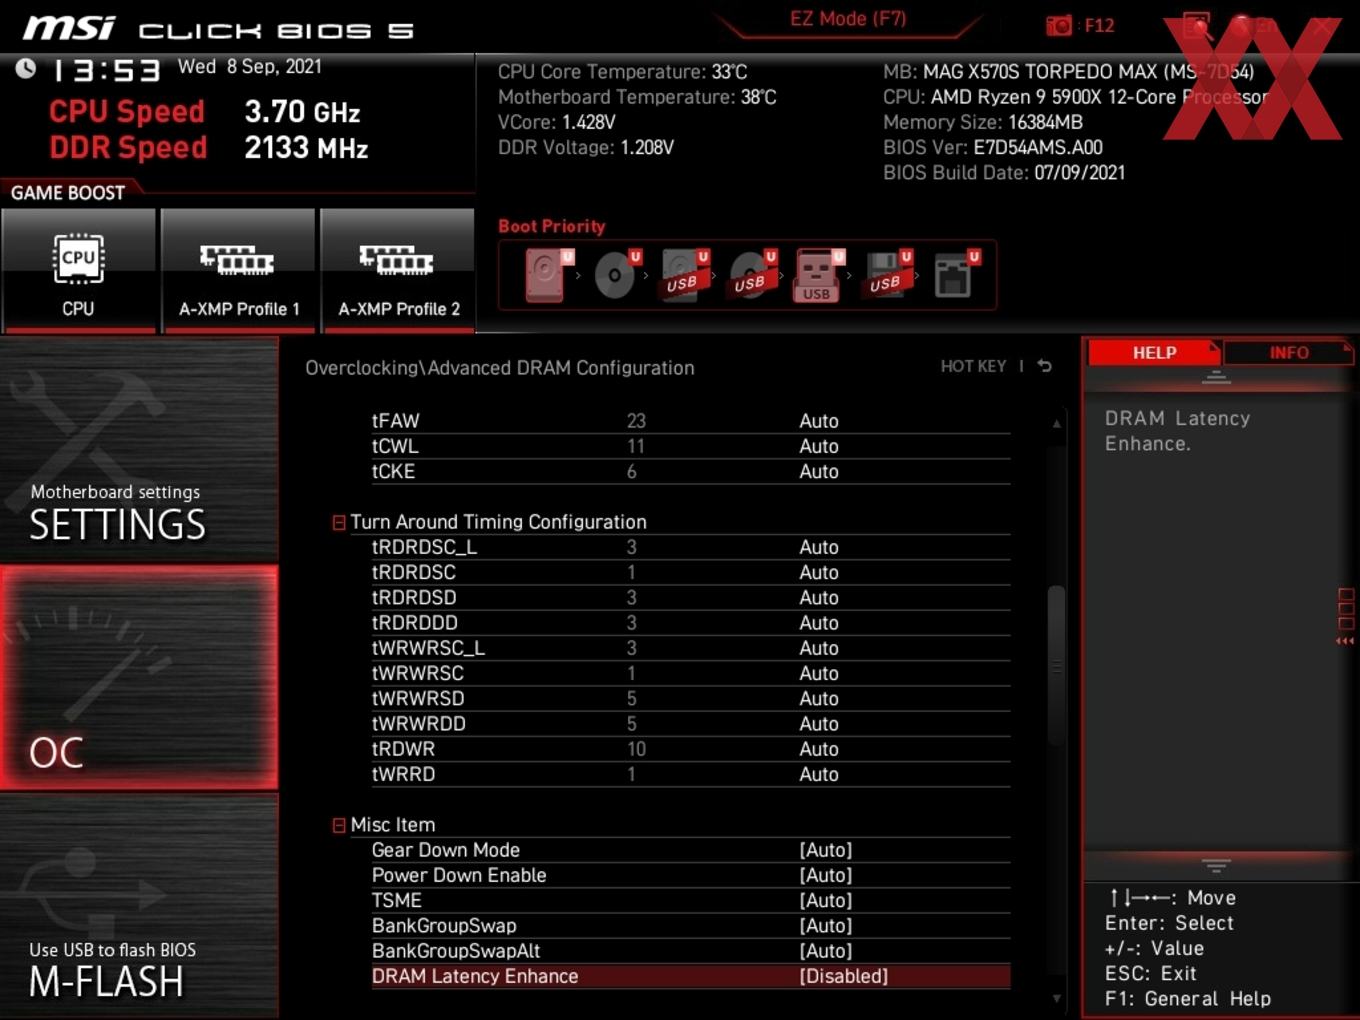Click the GAME BOOST label
The width and height of the screenshot is (1360, 1020).
(68, 193)
